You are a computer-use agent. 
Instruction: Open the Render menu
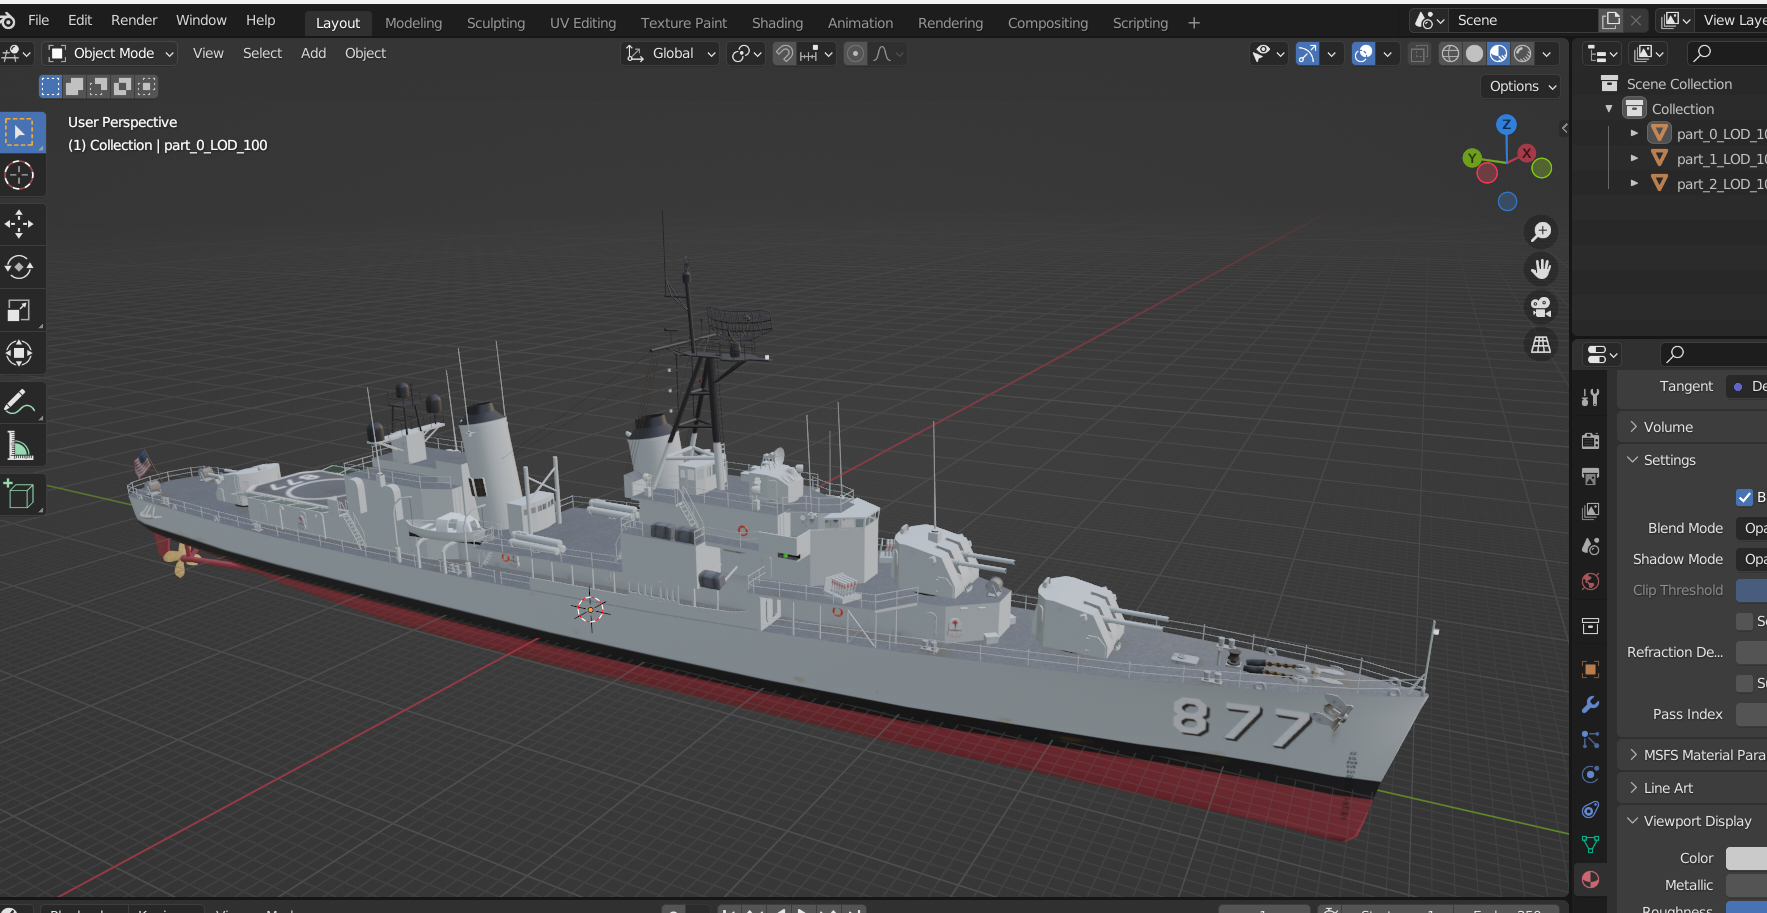click(134, 20)
